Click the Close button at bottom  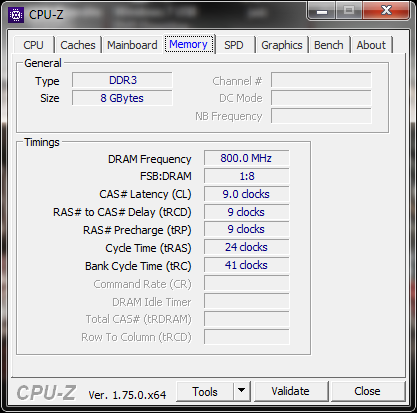pyautogui.click(x=367, y=391)
